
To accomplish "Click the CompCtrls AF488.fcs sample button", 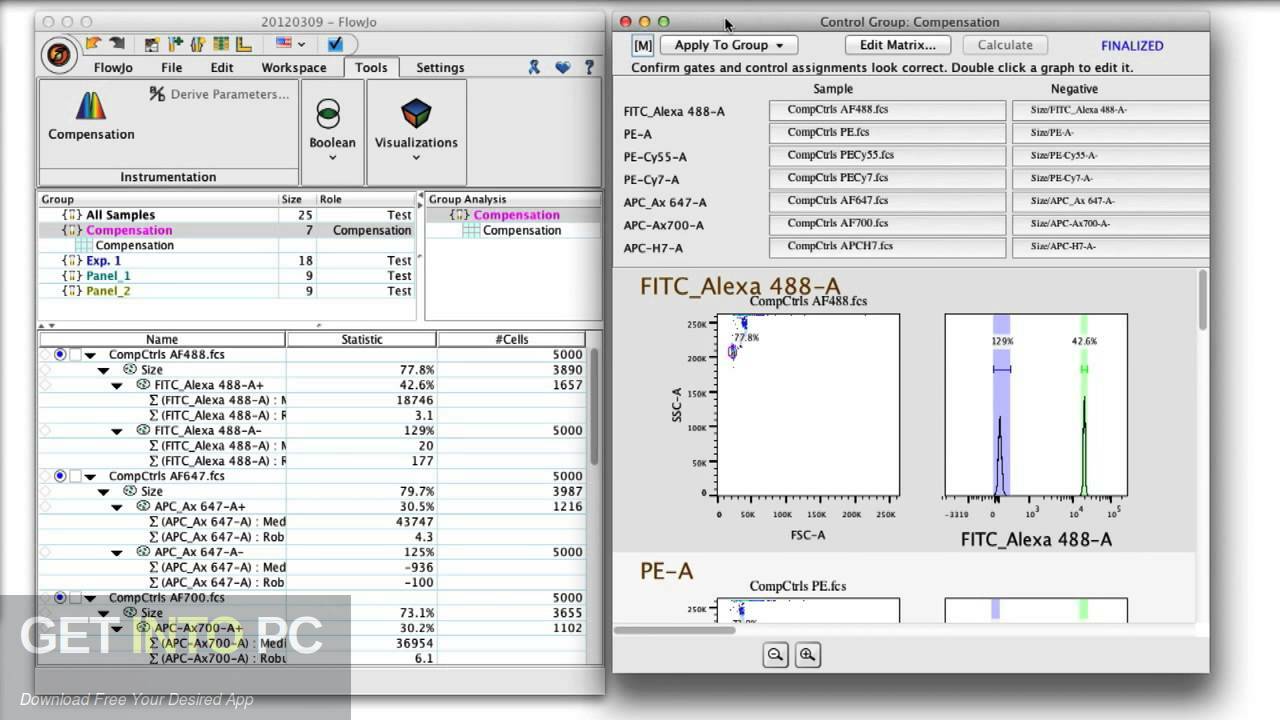I will [887, 111].
